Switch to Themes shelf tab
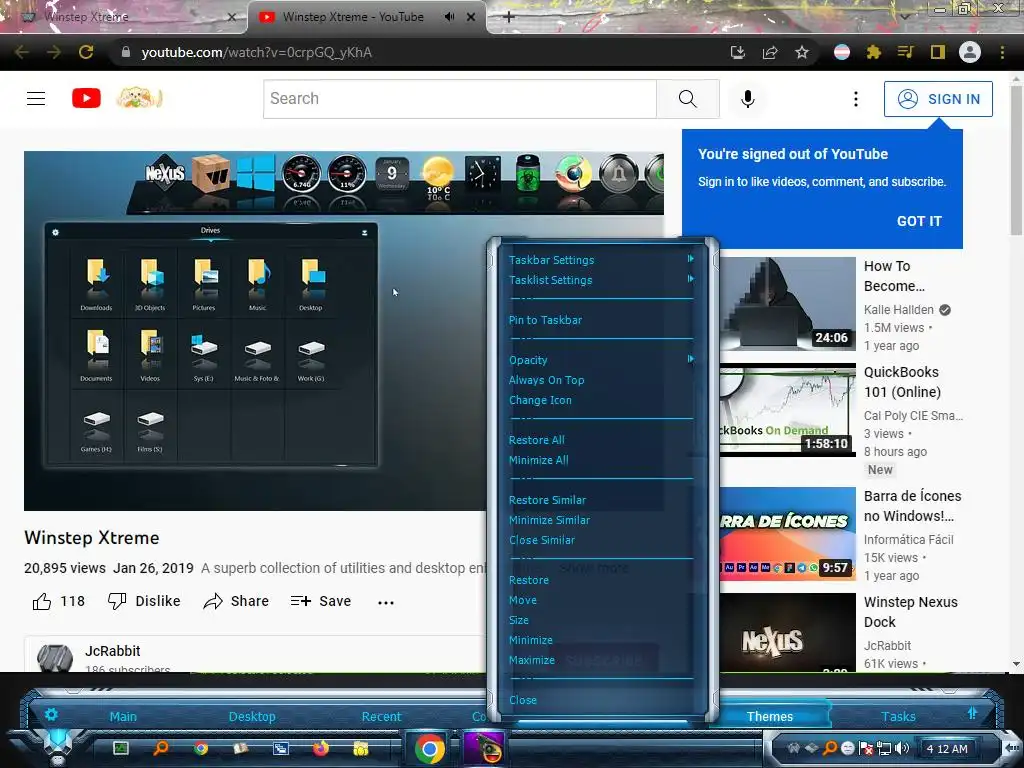 pyautogui.click(x=770, y=716)
